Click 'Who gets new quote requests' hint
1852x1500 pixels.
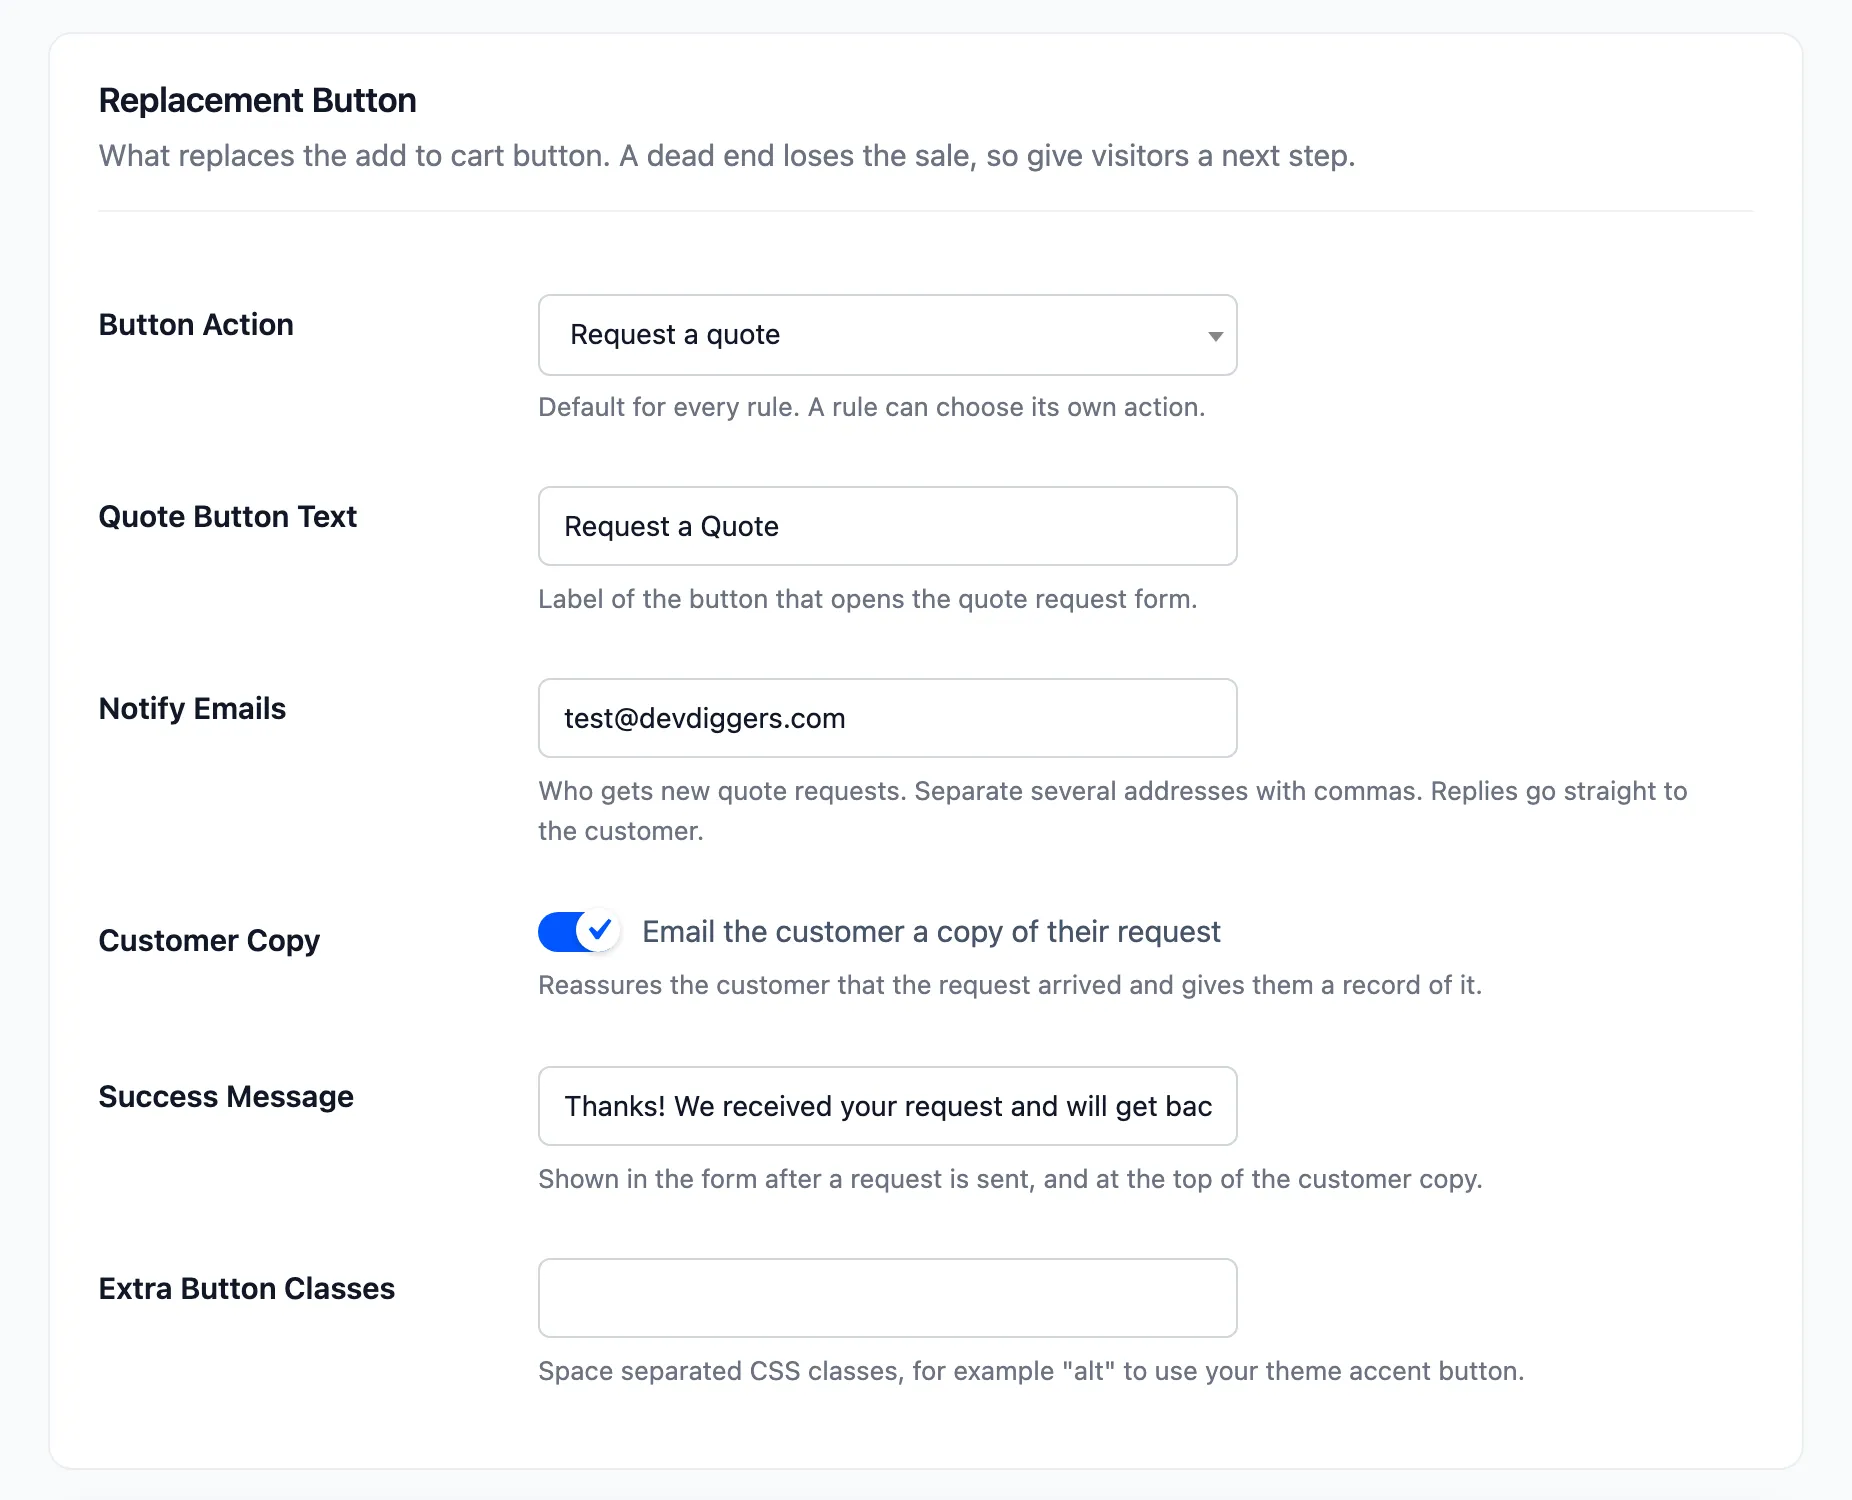[x=1113, y=811]
